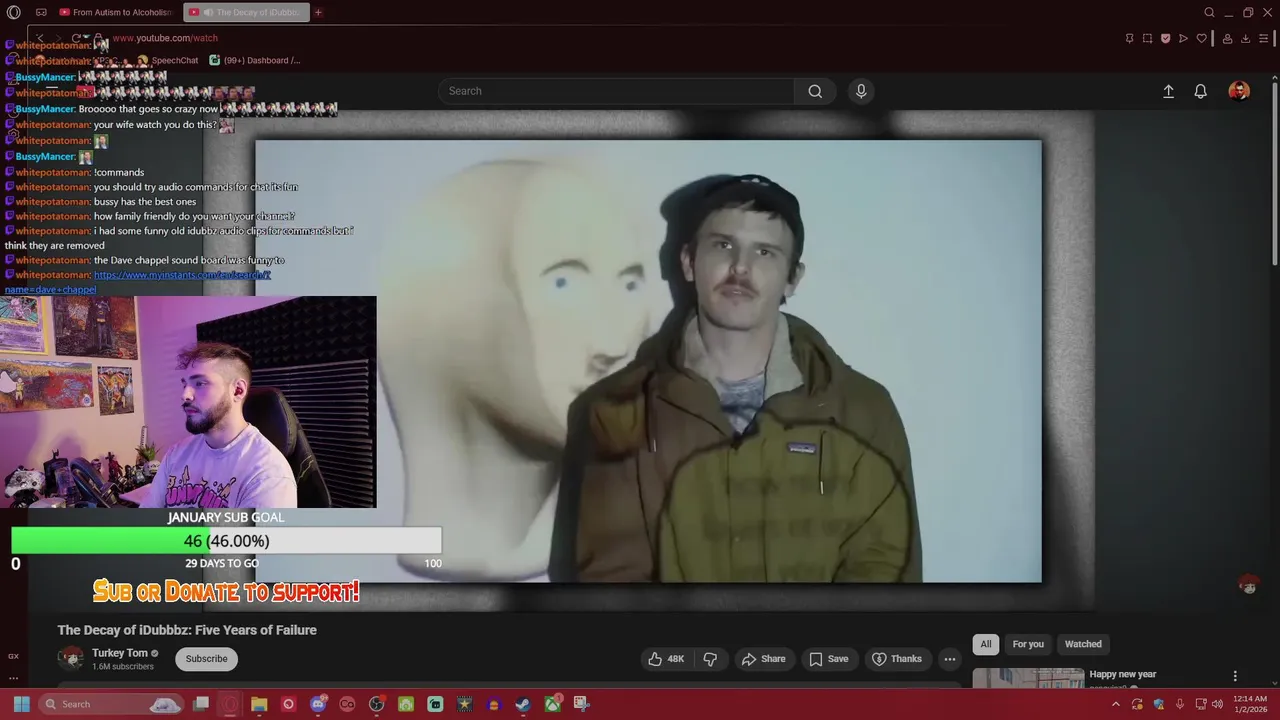Screen dimensions: 1280x720
Task: Open YouTube create/upload icon
Action: (1168, 91)
